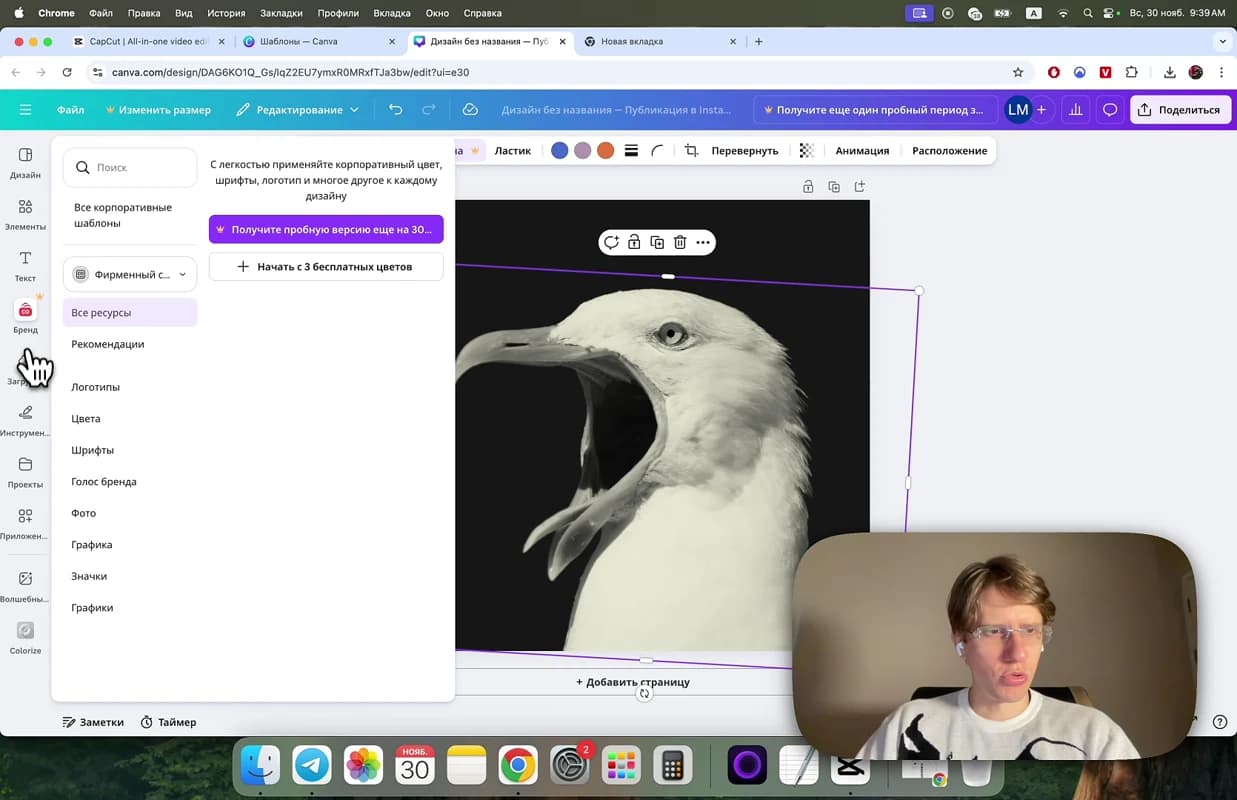Open the comments speech bubble icon
This screenshot has width=1237, height=800.
point(1110,110)
